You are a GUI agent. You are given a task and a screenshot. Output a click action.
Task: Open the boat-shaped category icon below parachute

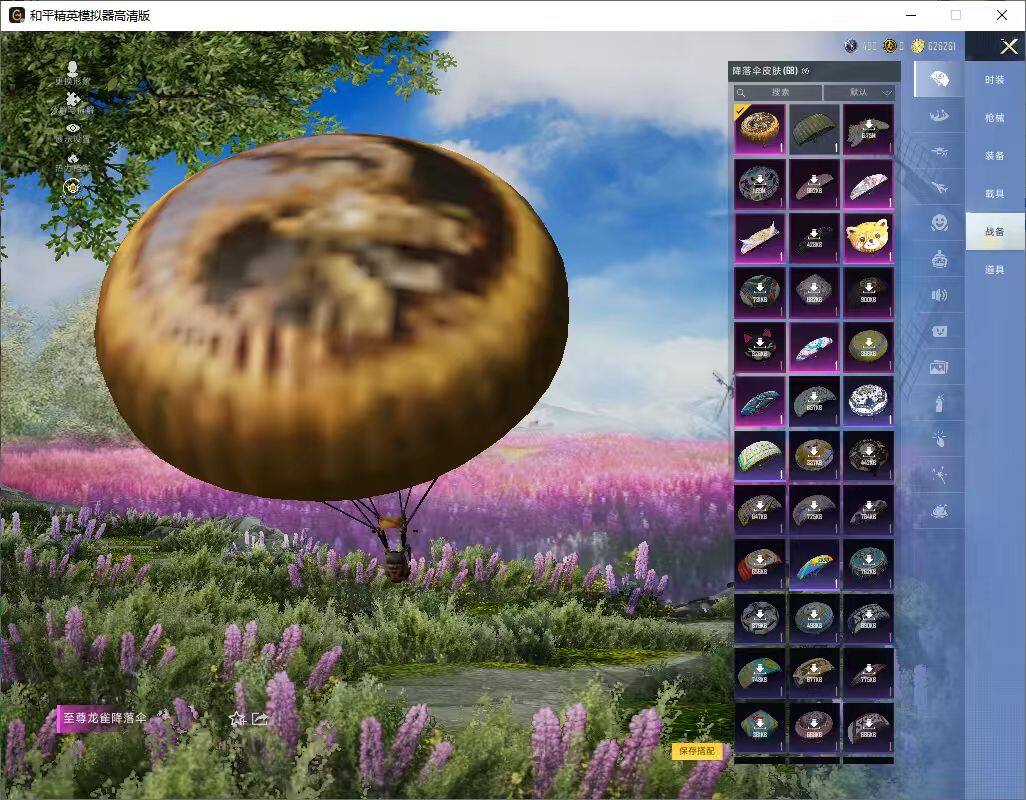939,116
